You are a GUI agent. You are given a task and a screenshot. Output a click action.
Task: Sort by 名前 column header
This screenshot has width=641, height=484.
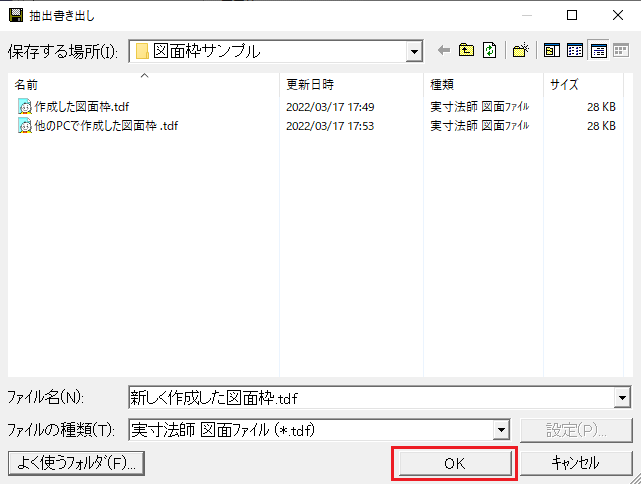[144, 84]
